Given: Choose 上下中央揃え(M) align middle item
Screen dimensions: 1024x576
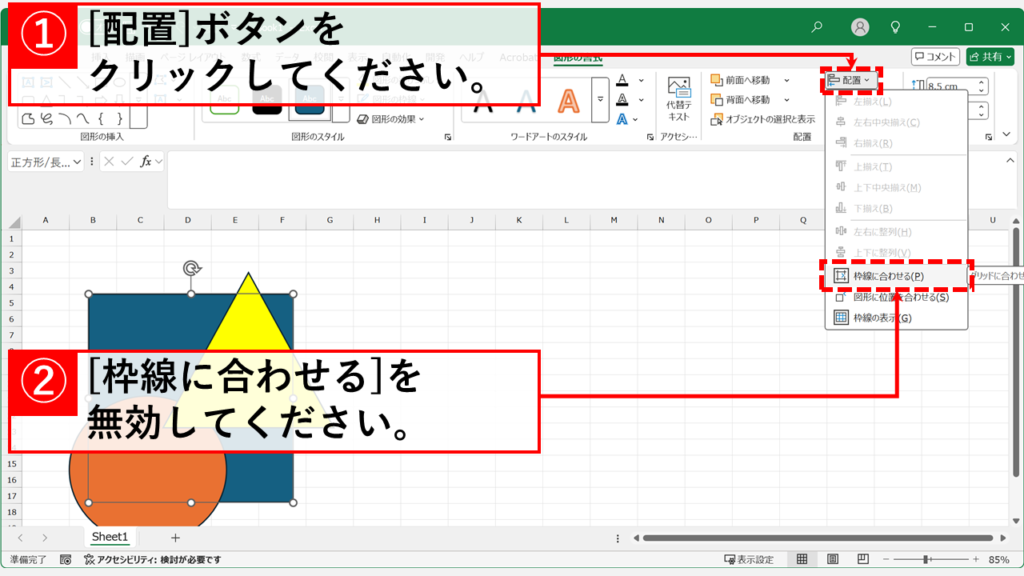Looking at the screenshot, I should [896, 187].
